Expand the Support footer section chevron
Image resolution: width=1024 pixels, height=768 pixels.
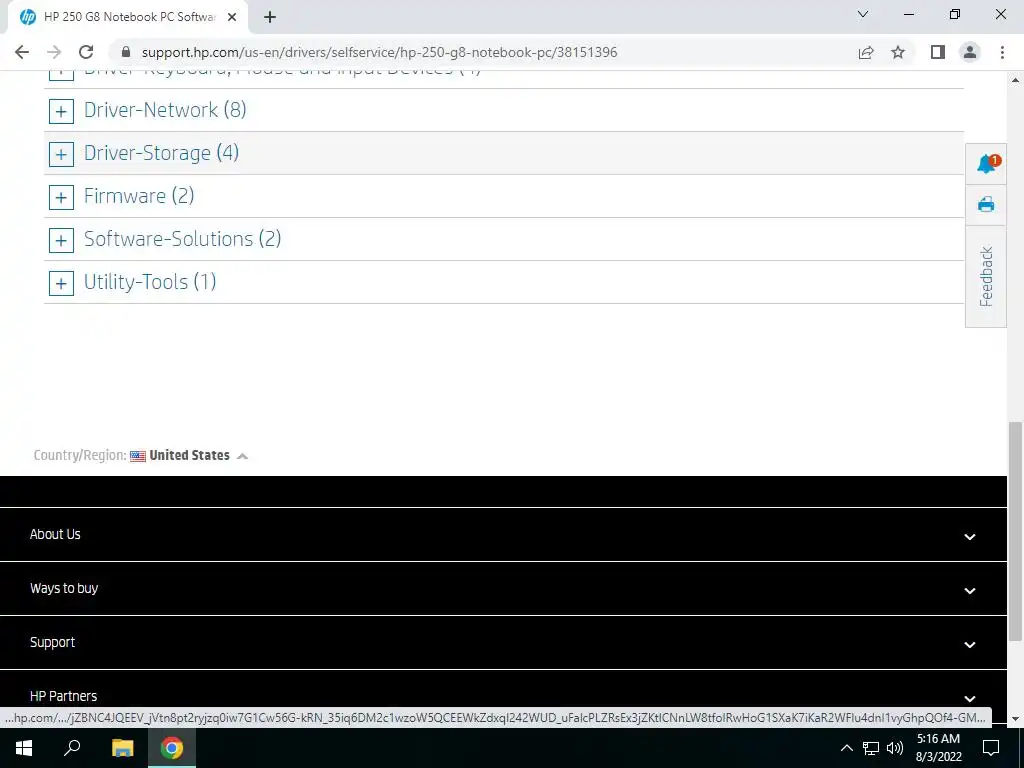[x=970, y=645]
